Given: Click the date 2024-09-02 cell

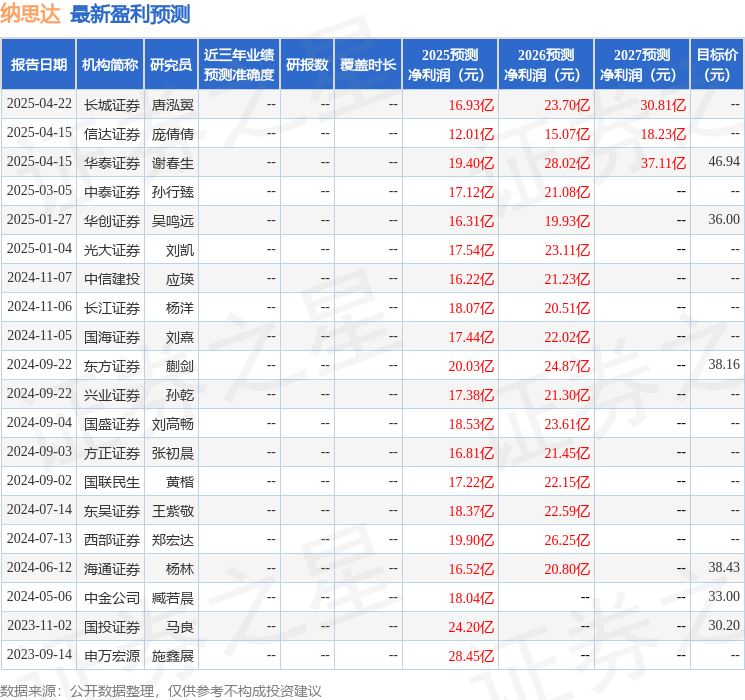Looking at the screenshot, I should [39, 480].
